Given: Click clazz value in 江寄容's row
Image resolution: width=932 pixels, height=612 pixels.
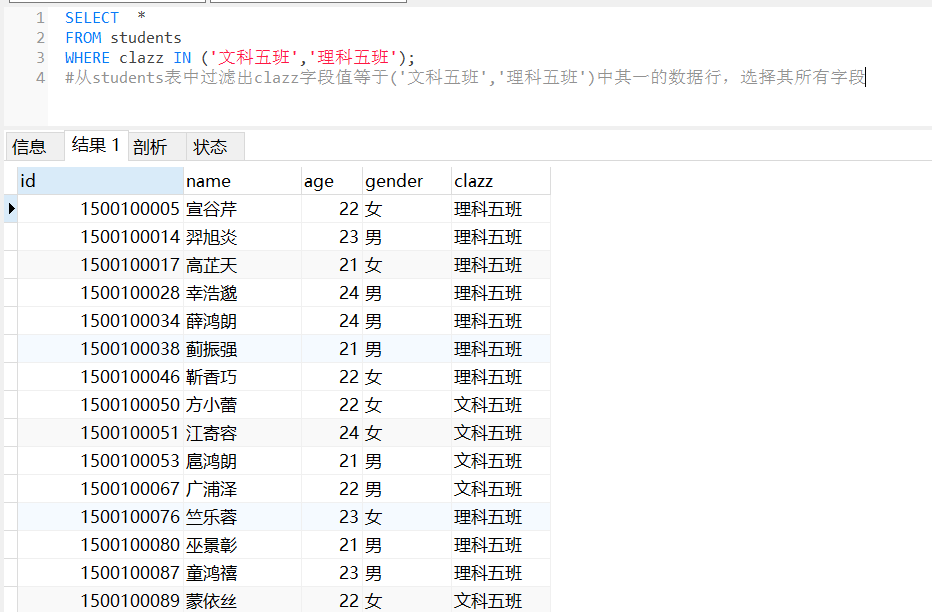Looking at the screenshot, I should (x=500, y=433).
